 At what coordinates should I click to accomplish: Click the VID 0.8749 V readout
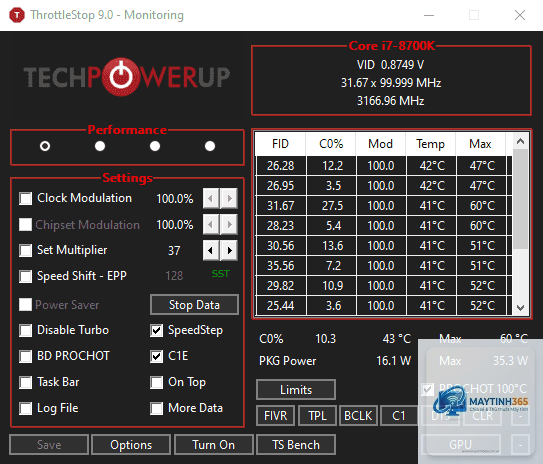391,65
